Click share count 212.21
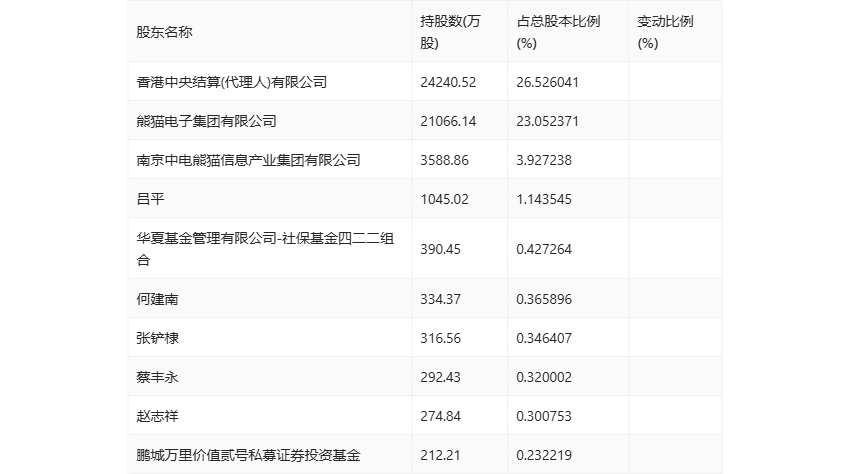 coord(441,455)
